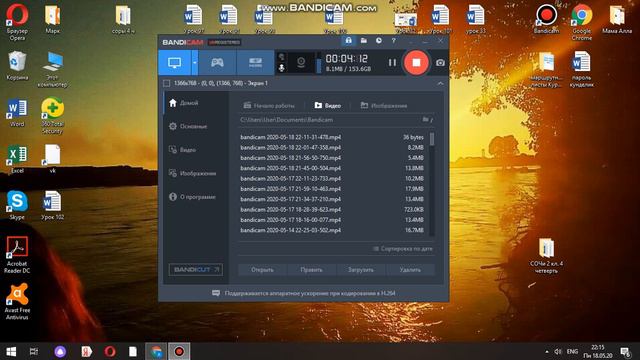Open Bandicam desktop shortcut icon

(x=547, y=18)
